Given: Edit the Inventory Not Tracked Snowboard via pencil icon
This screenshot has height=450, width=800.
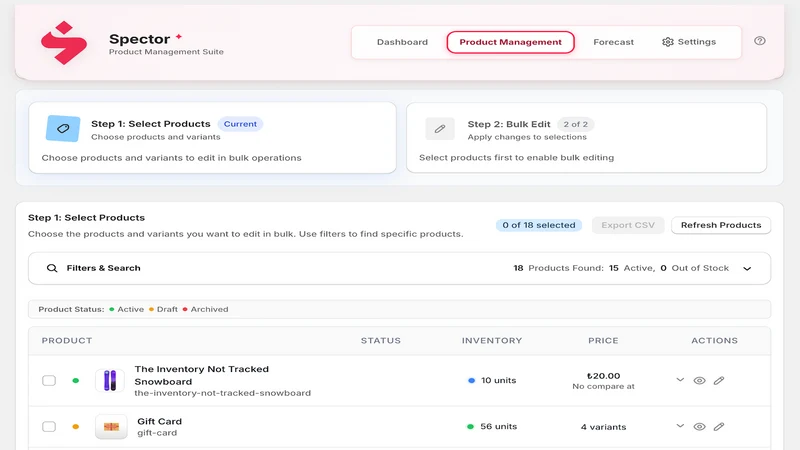Looking at the screenshot, I should pos(719,380).
